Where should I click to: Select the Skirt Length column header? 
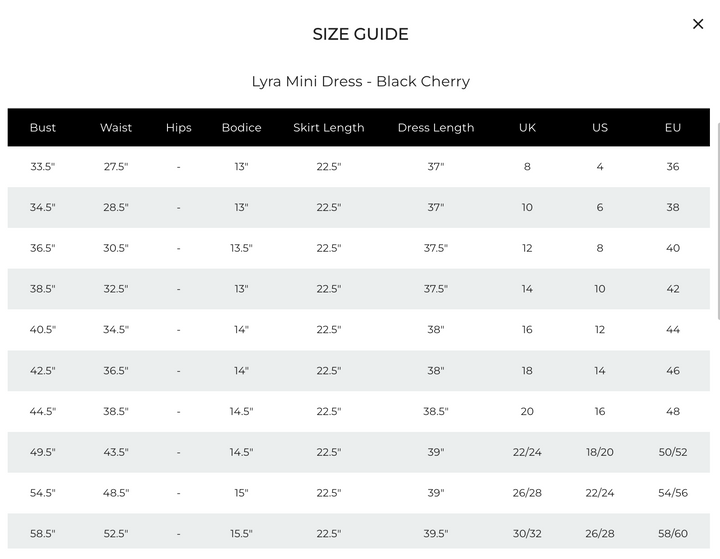(x=329, y=128)
